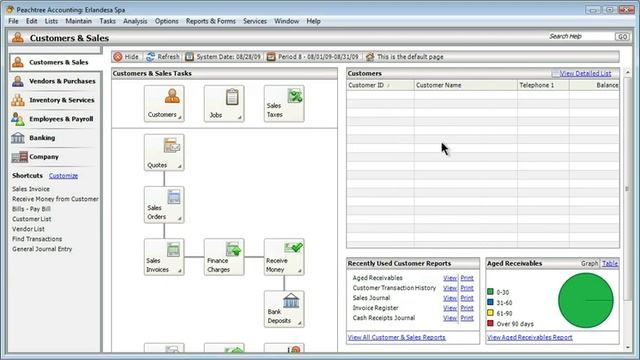The width and height of the screenshot is (640, 360).
Task: Click the Refresh toolbar icon
Action: pos(150,57)
